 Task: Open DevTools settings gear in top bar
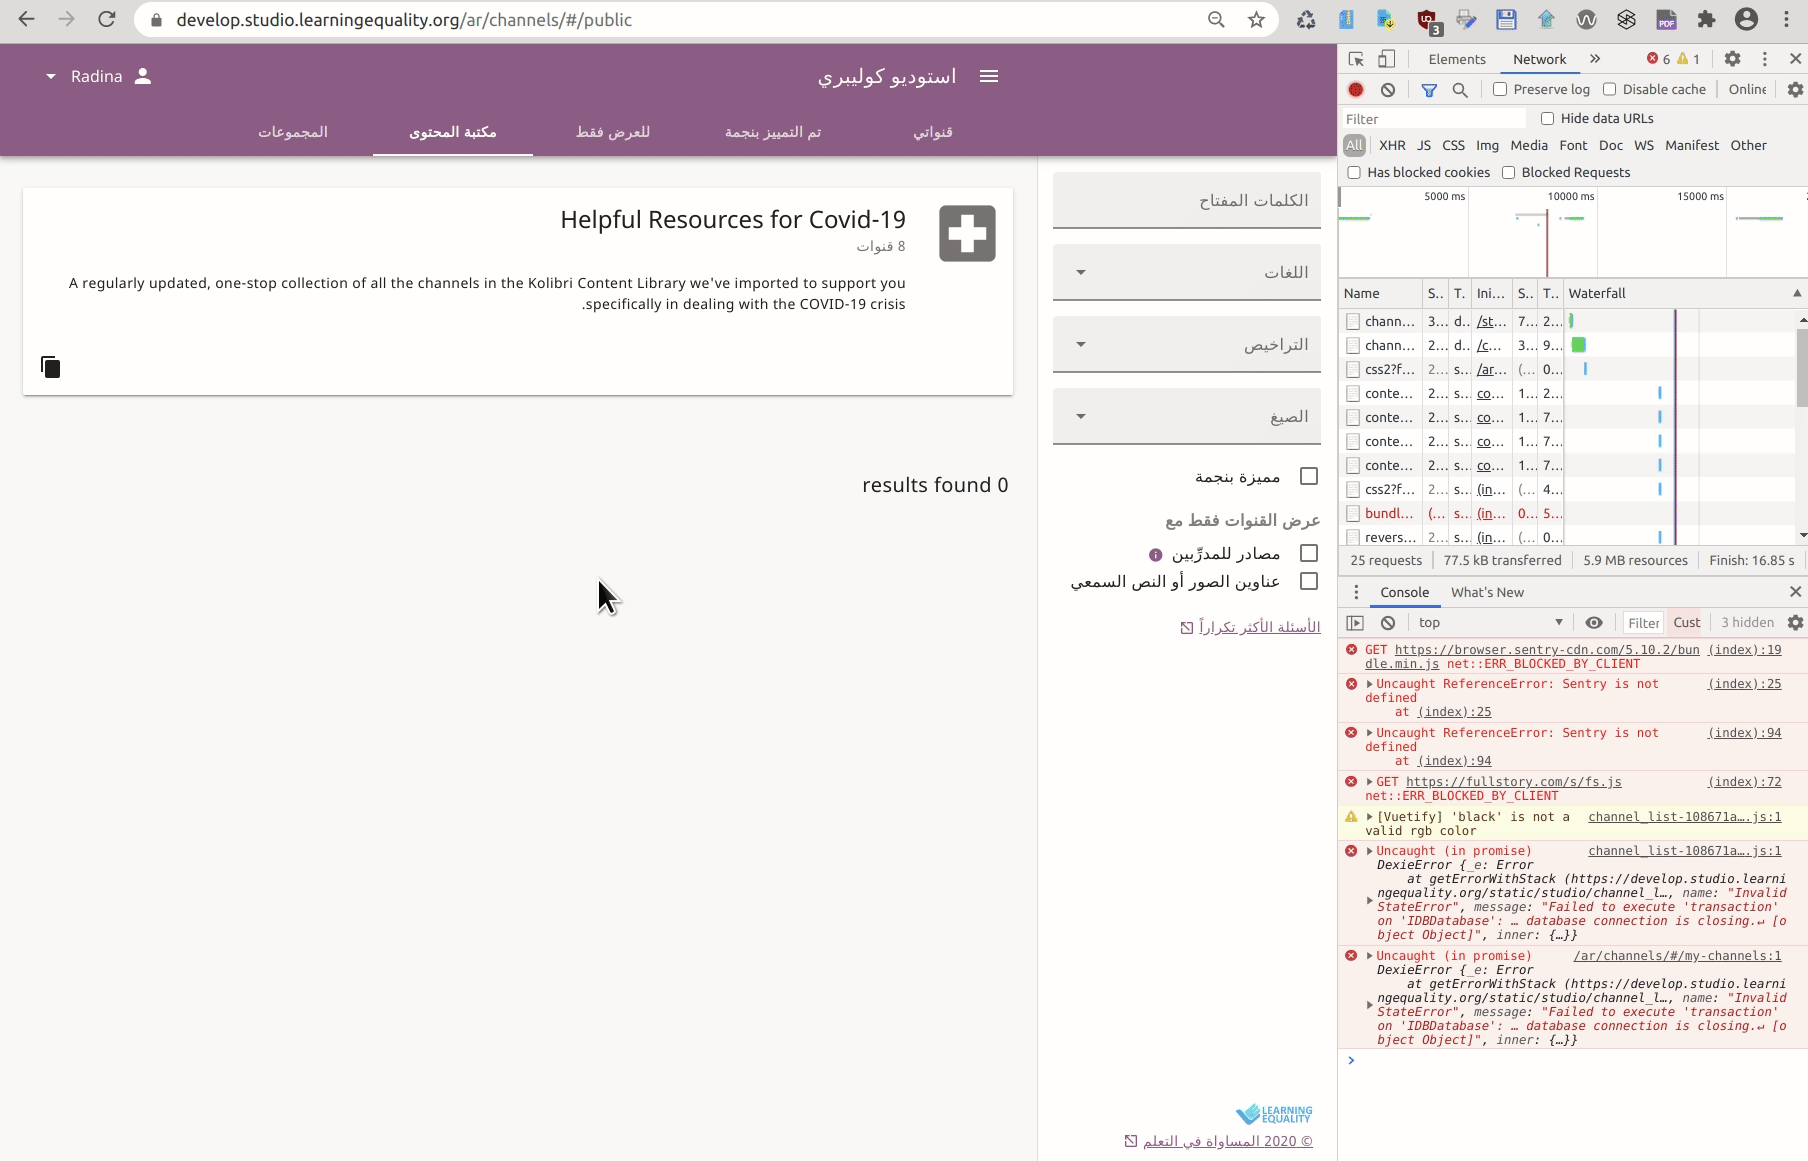point(1733,59)
